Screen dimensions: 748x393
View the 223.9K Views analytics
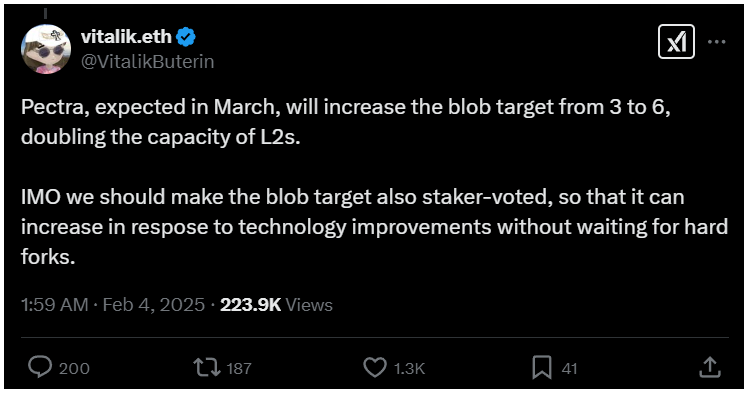tap(276, 305)
